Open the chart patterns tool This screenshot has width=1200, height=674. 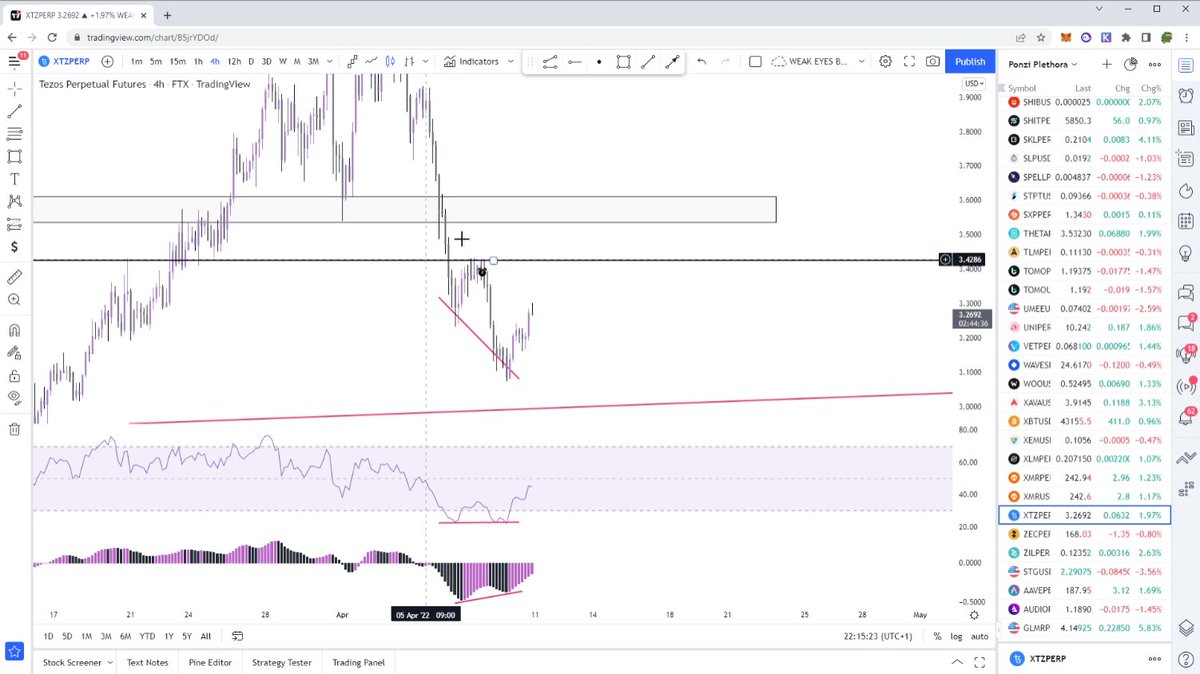pos(14,201)
